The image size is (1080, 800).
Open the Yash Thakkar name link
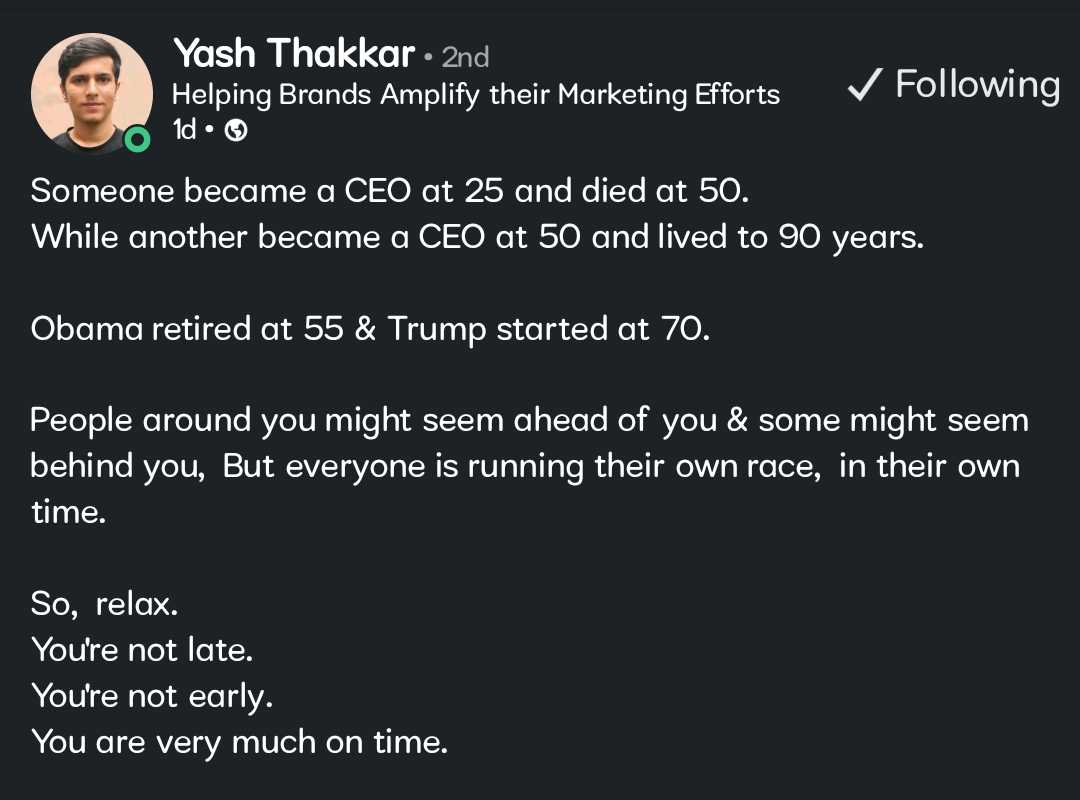click(x=294, y=54)
